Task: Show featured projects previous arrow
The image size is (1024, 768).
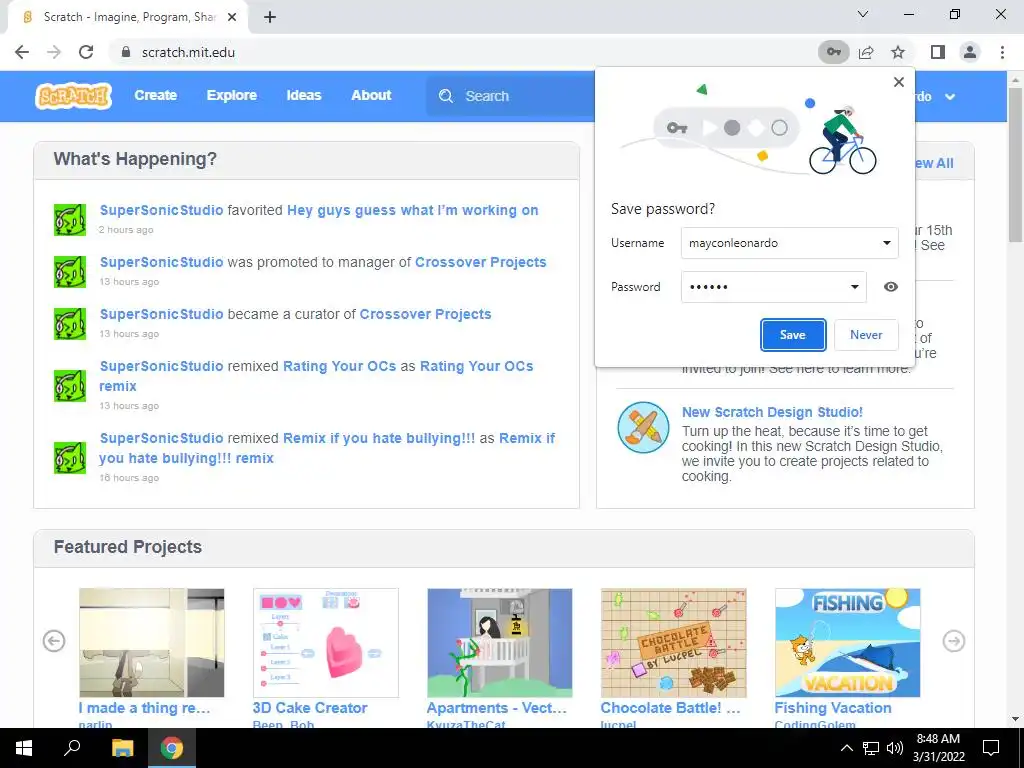Action: (54, 641)
